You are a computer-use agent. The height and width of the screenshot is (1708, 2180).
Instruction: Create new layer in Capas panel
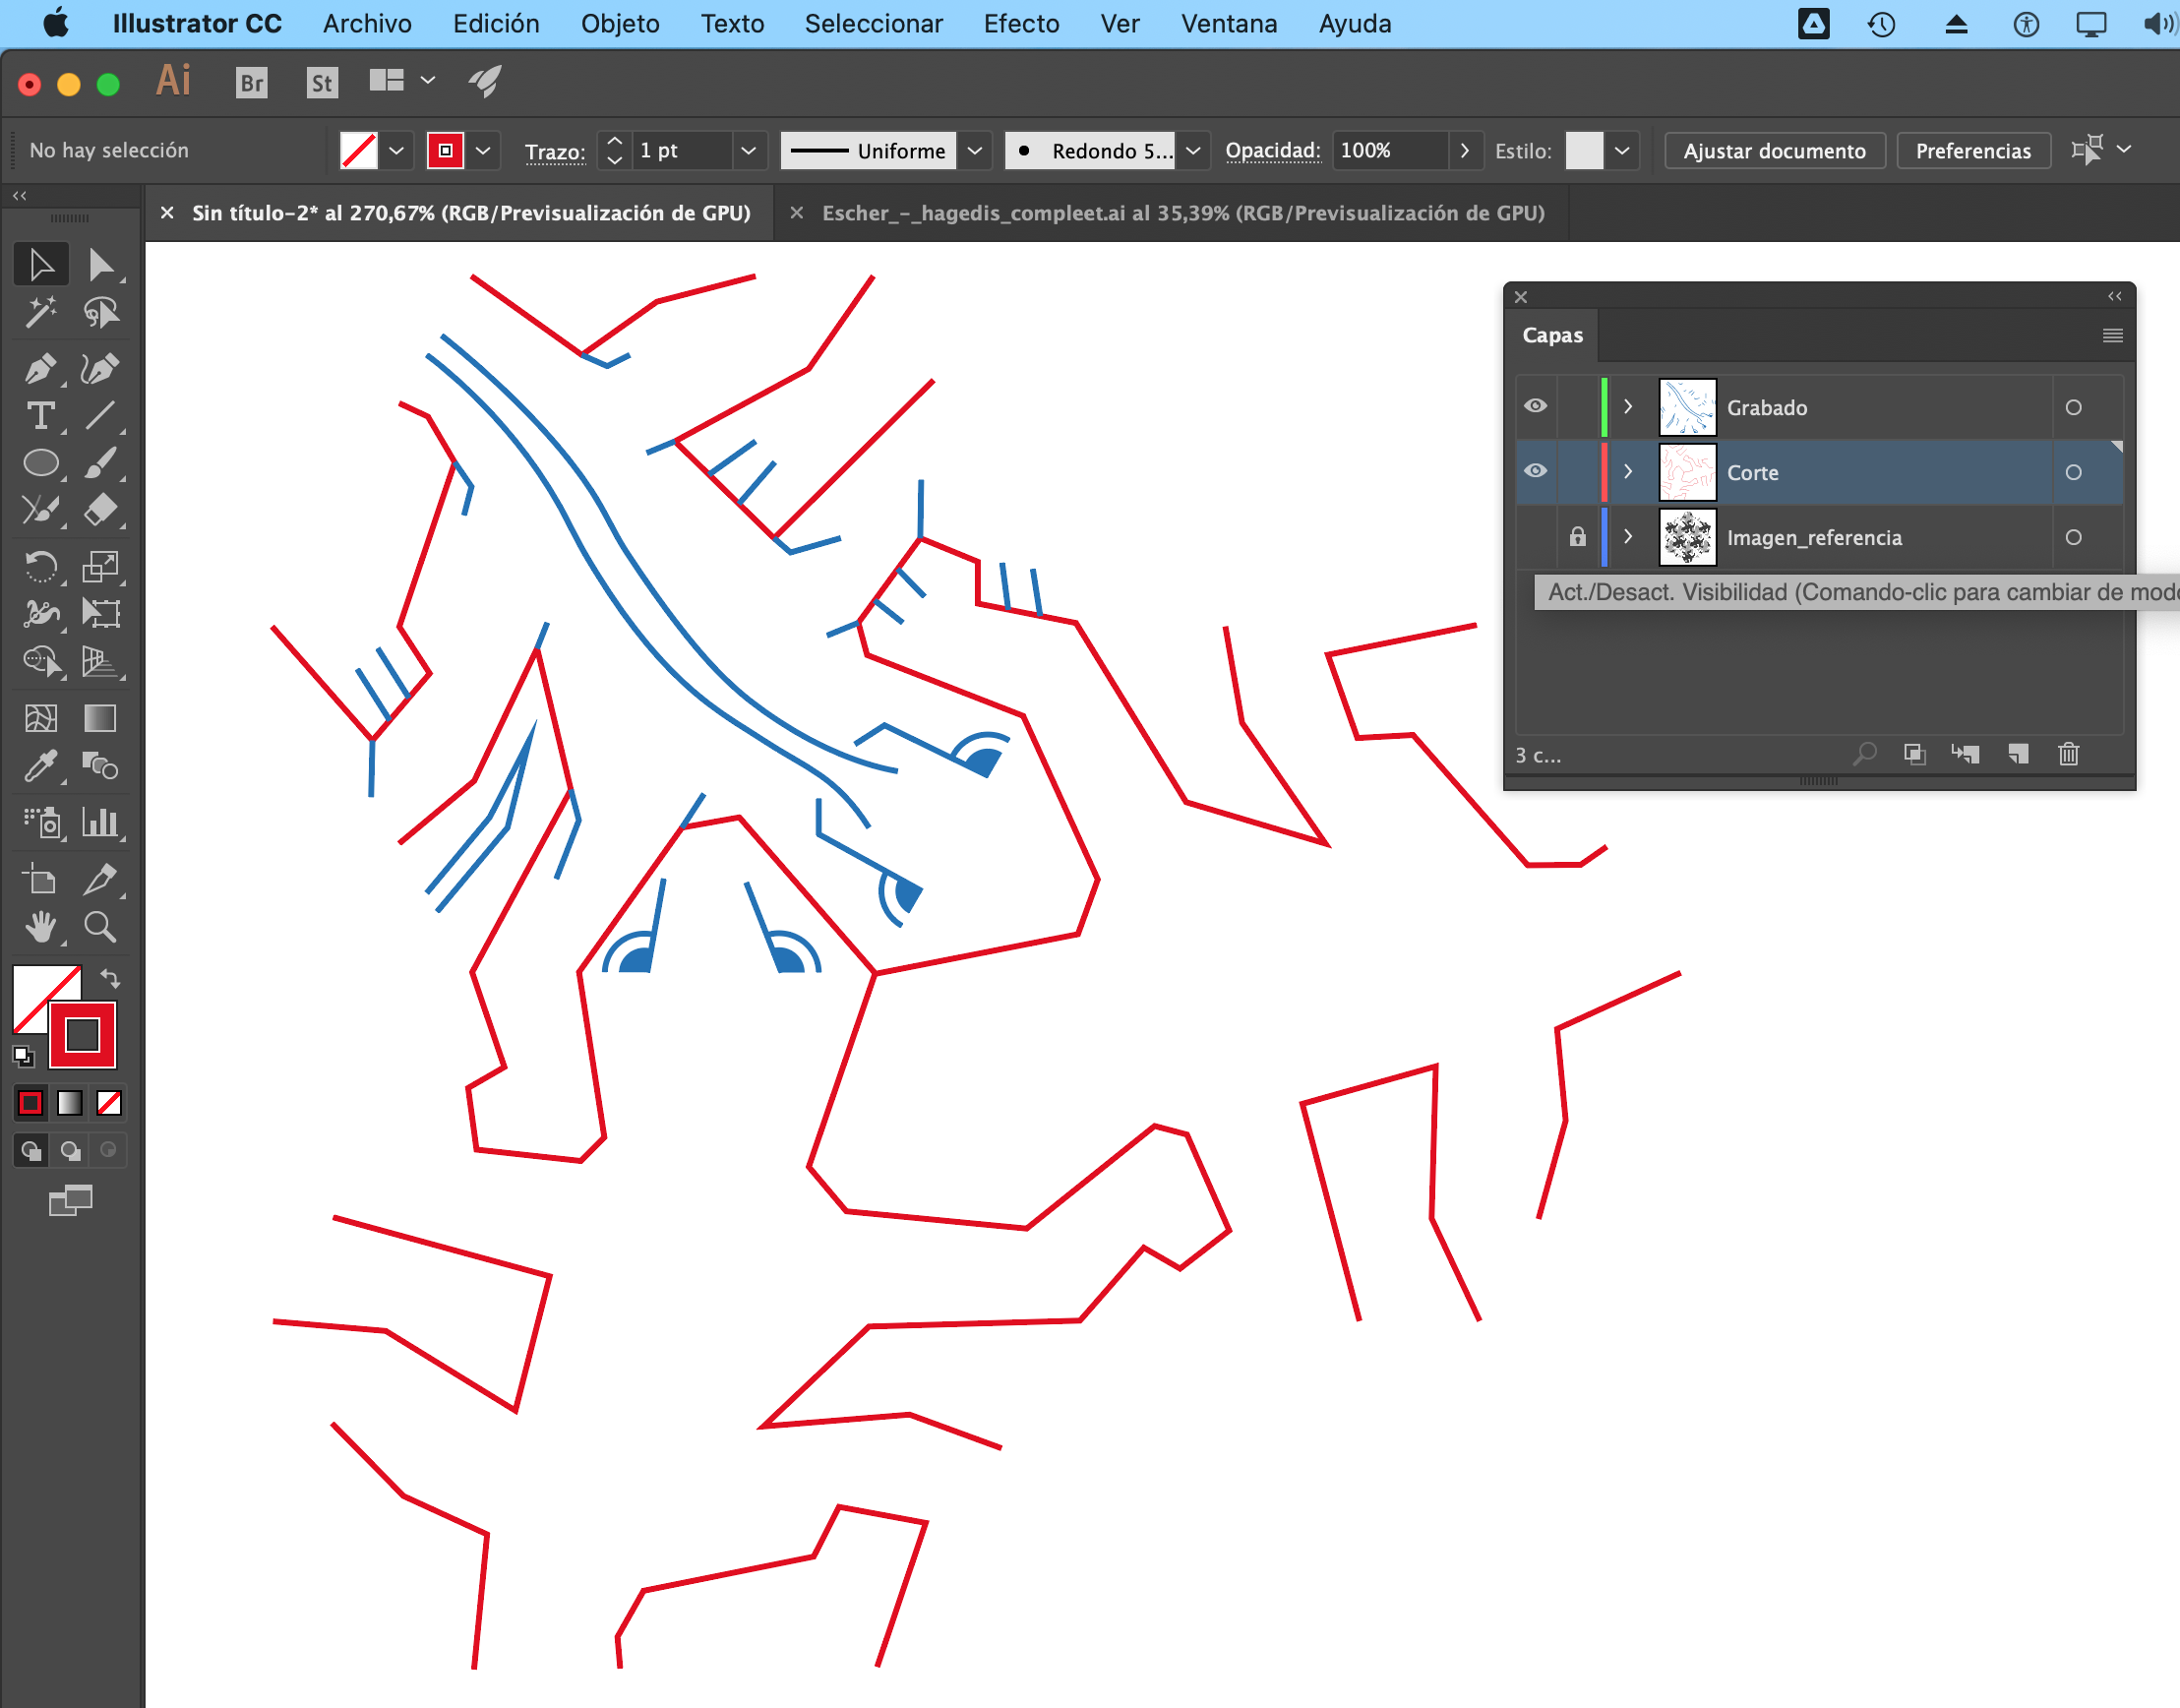coord(2018,754)
